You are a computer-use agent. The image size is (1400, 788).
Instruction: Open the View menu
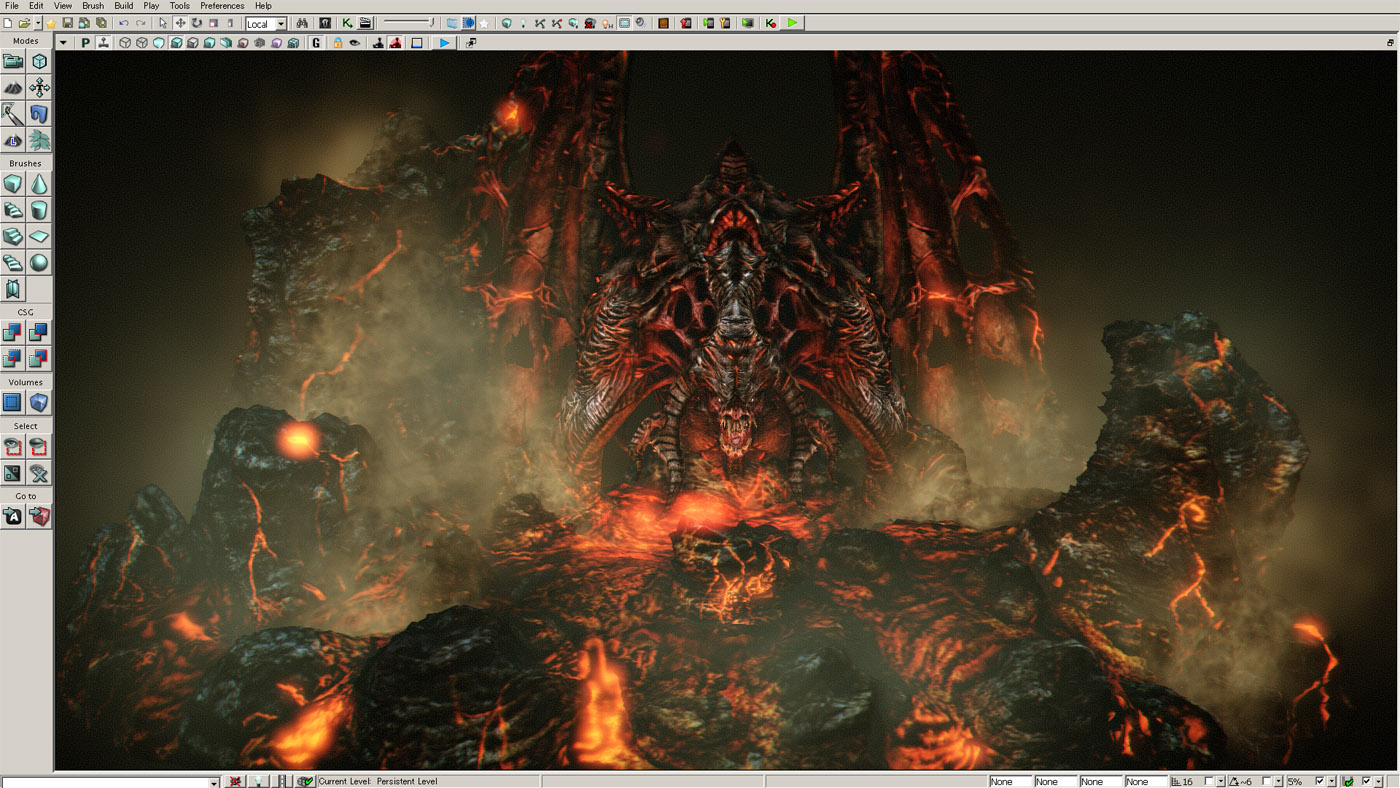63,6
